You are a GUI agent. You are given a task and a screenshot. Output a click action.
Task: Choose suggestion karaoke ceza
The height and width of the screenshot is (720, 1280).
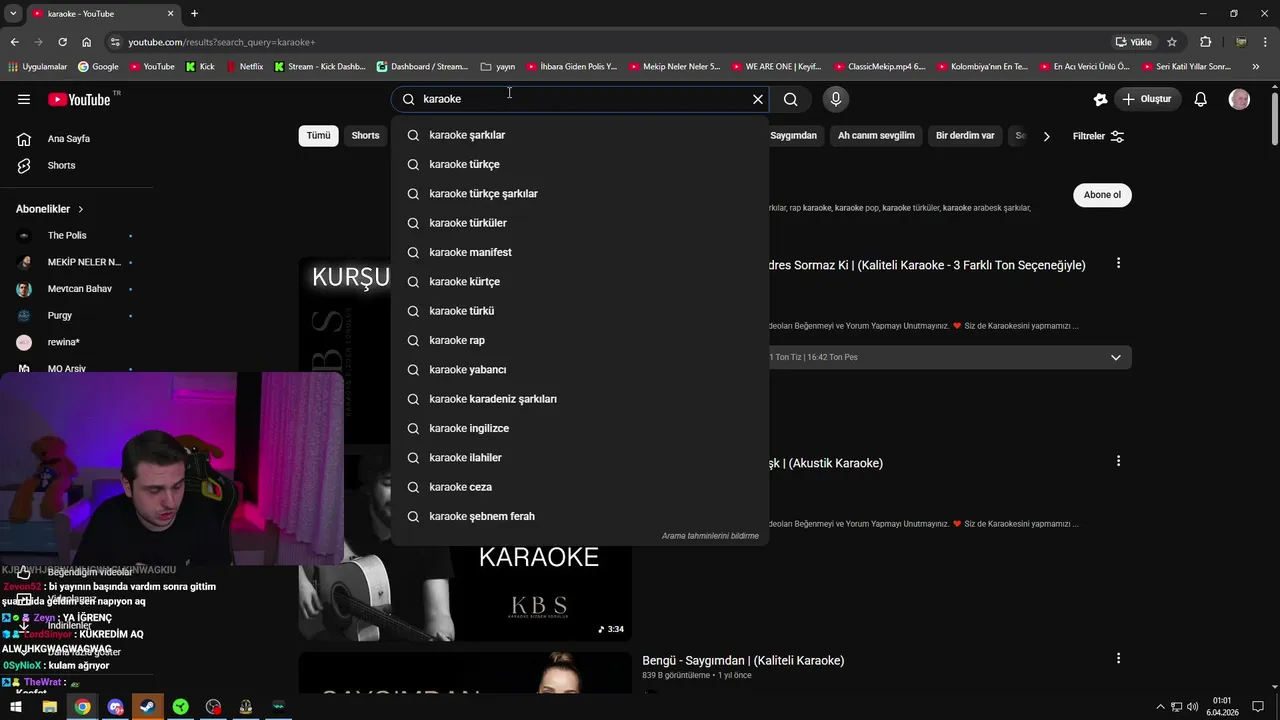(x=580, y=487)
